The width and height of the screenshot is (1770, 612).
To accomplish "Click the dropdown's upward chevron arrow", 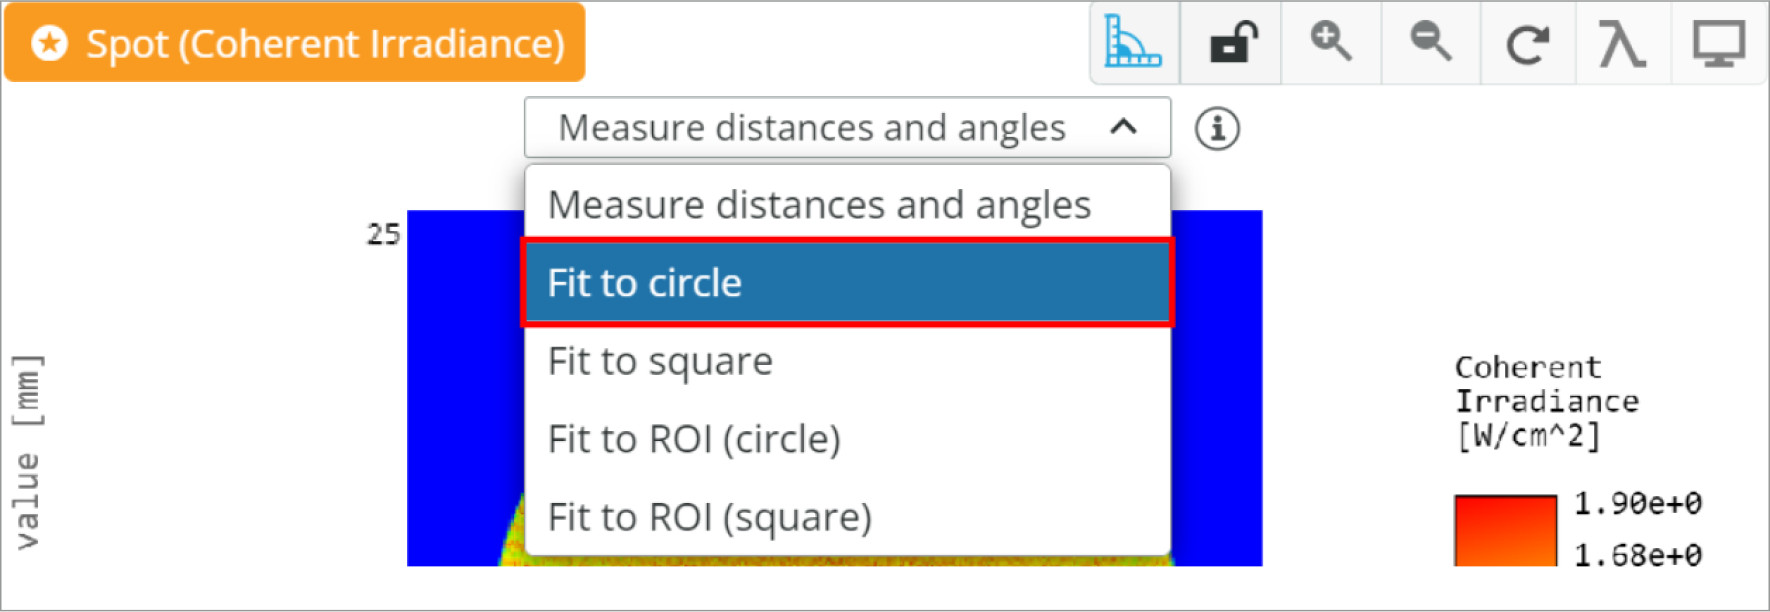I will [1123, 127].
